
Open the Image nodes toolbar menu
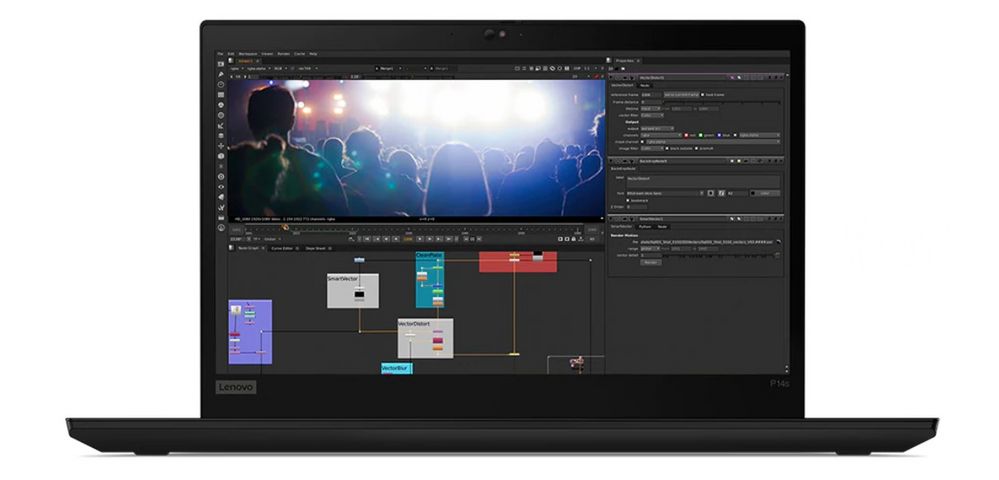[x=221, y=64]
